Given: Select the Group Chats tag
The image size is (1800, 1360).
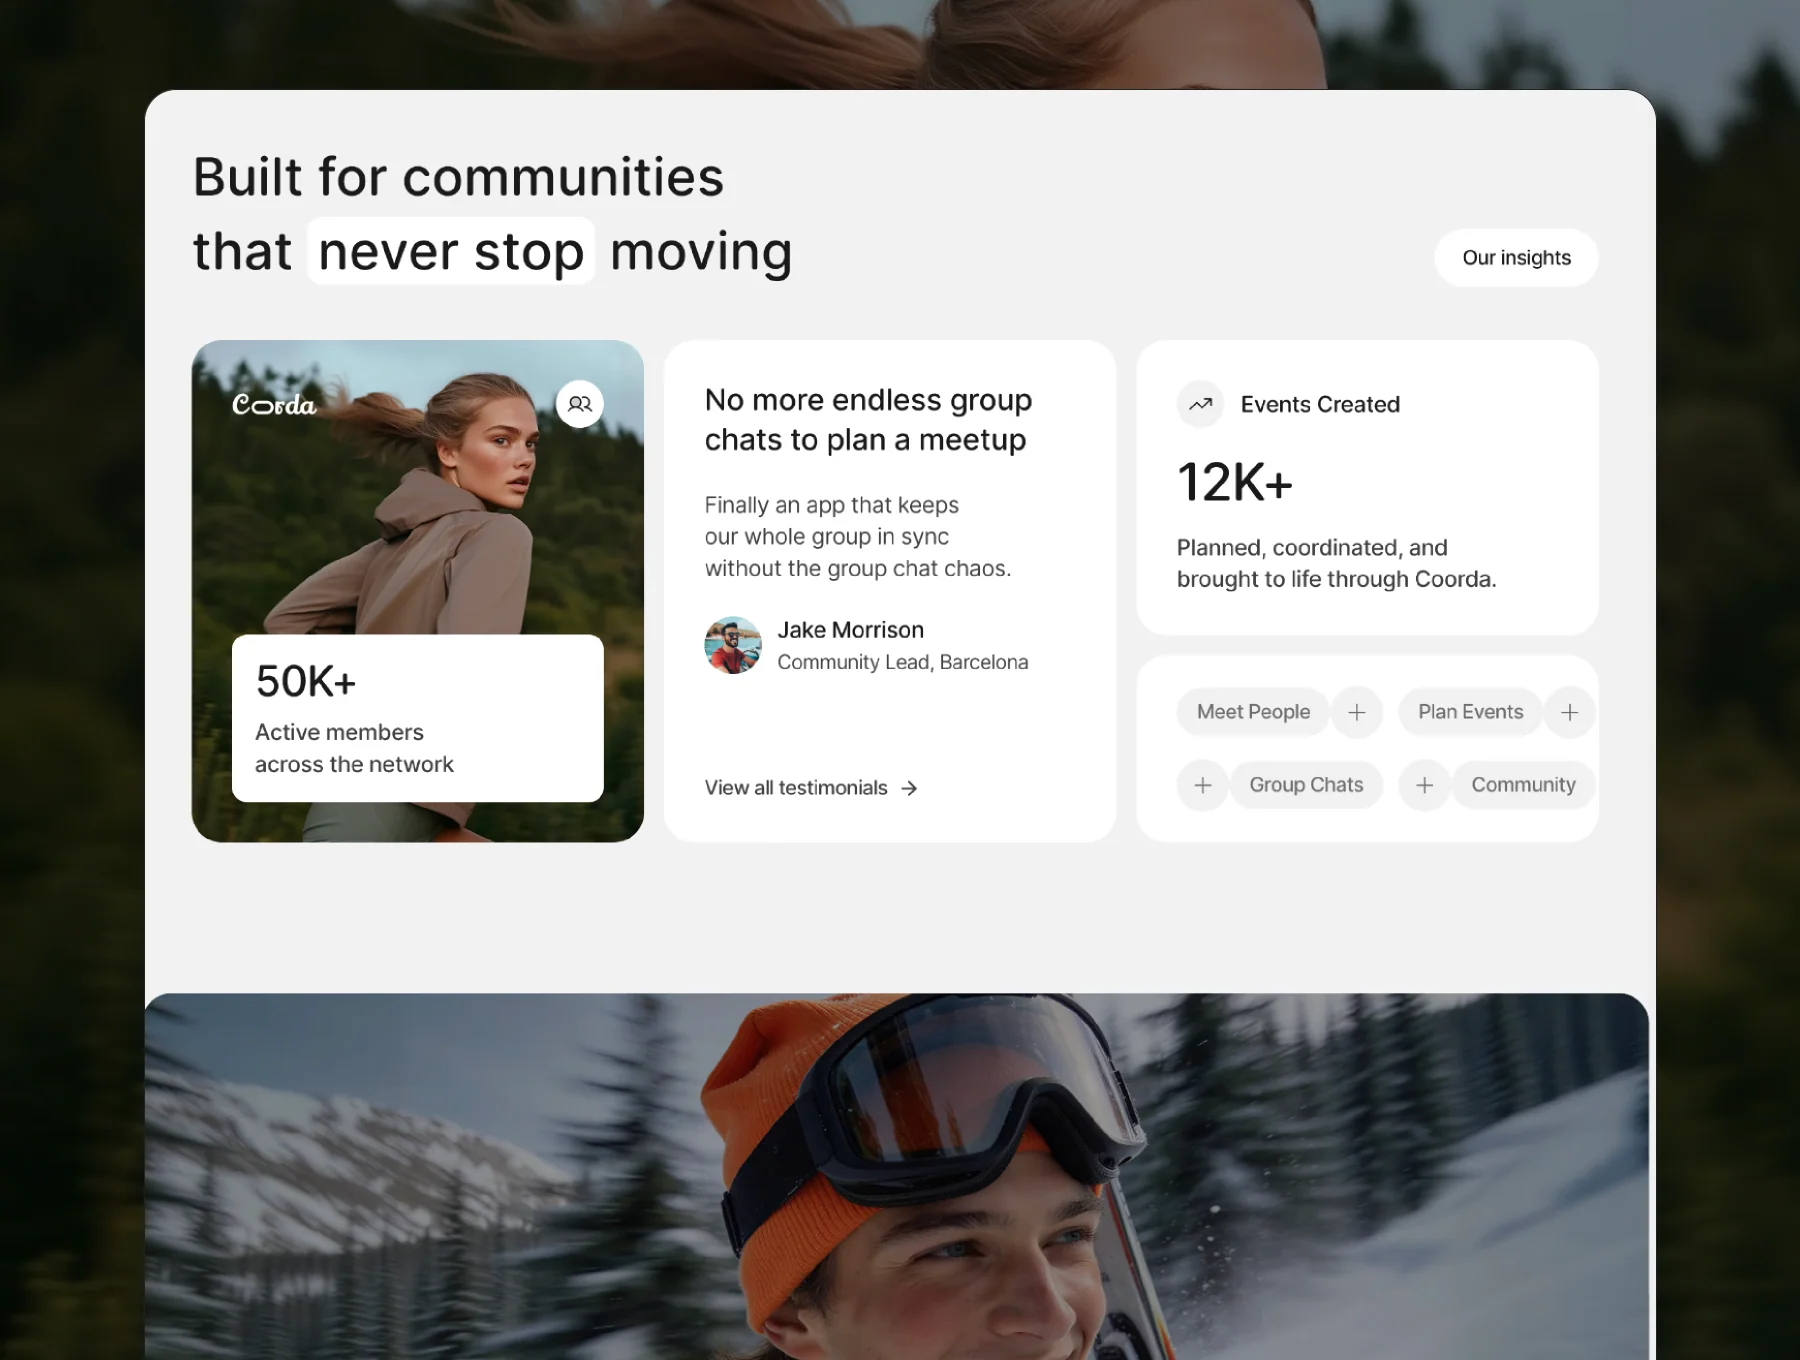Looking at the screenshot, I should (1306, 785).
